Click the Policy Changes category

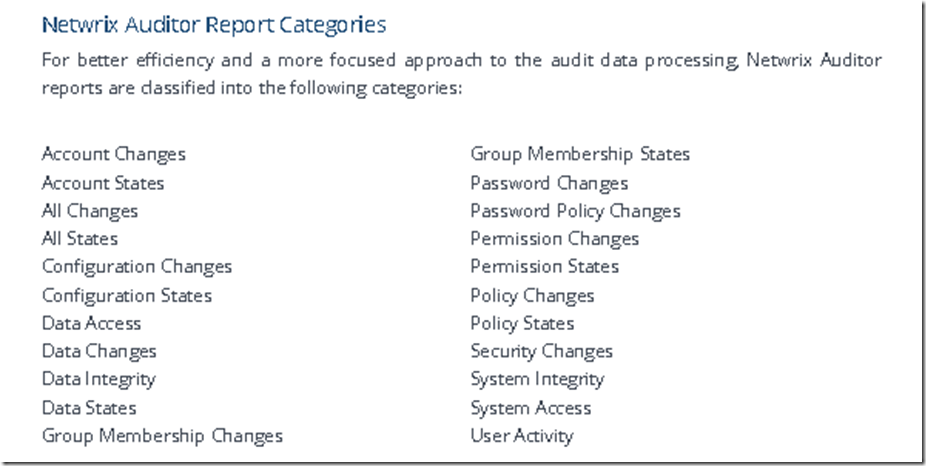(x=533, y=295)
